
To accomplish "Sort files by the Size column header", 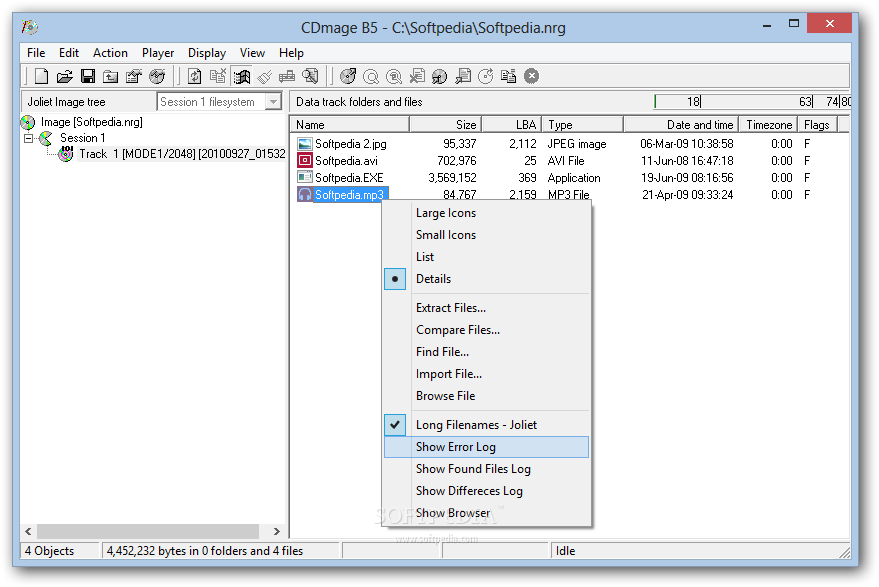I will (x=446, y=124).
